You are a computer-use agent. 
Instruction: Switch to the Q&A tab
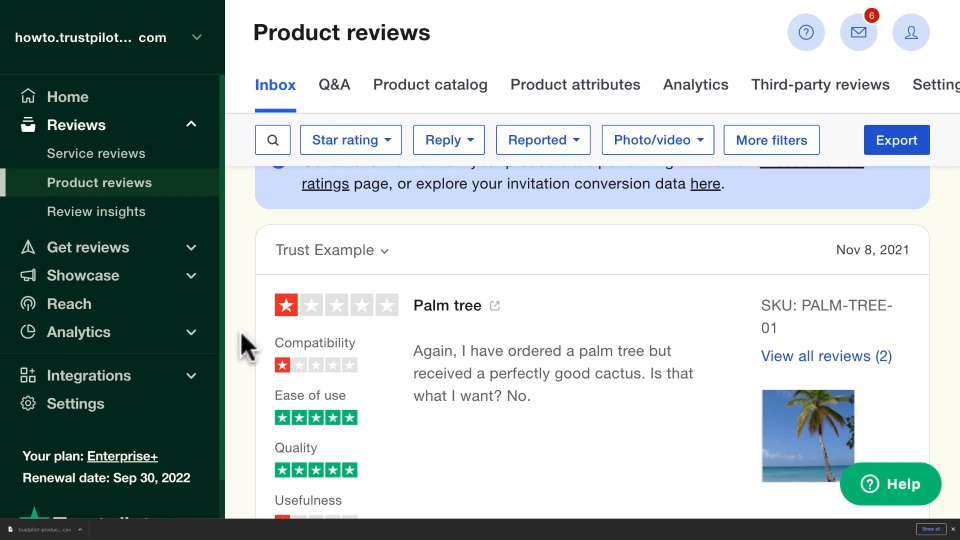tap(334, 85)
